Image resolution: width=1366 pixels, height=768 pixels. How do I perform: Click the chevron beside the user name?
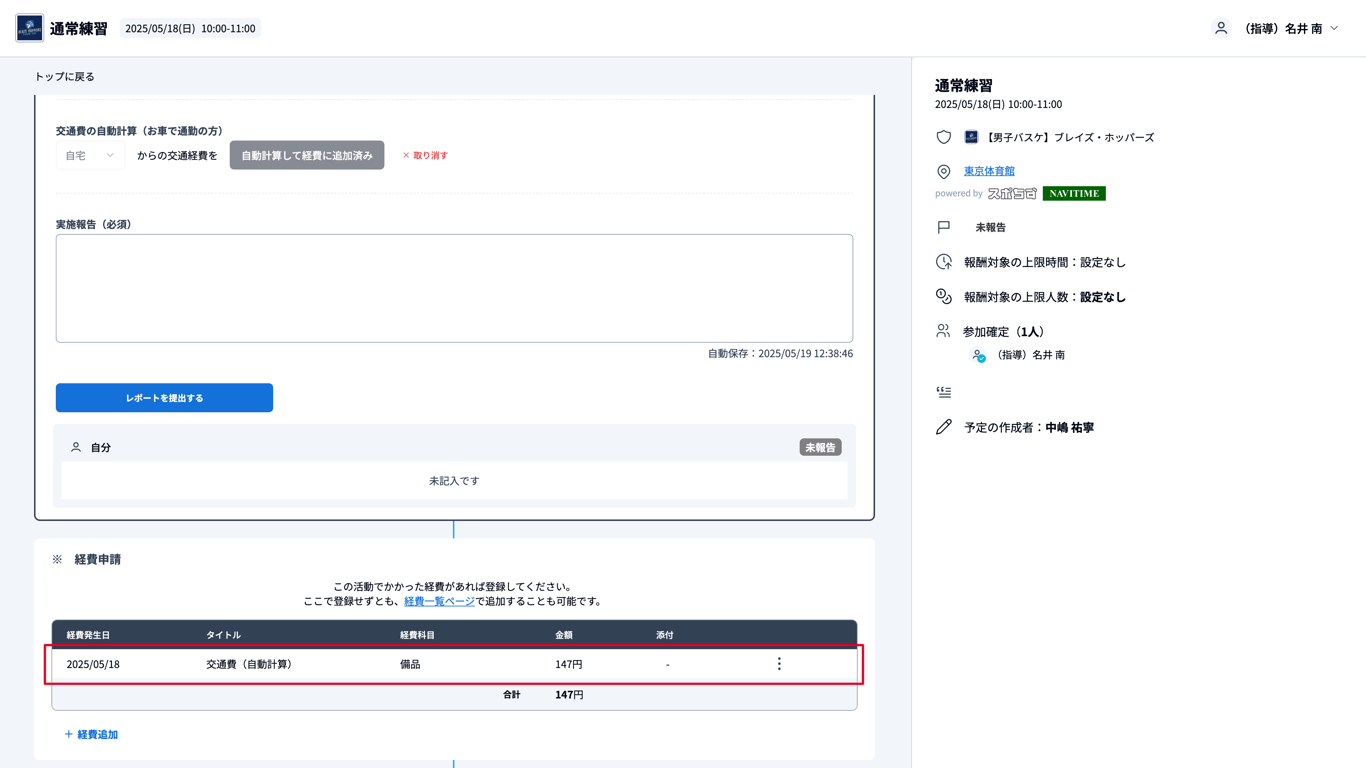[x=1334, y=28]
